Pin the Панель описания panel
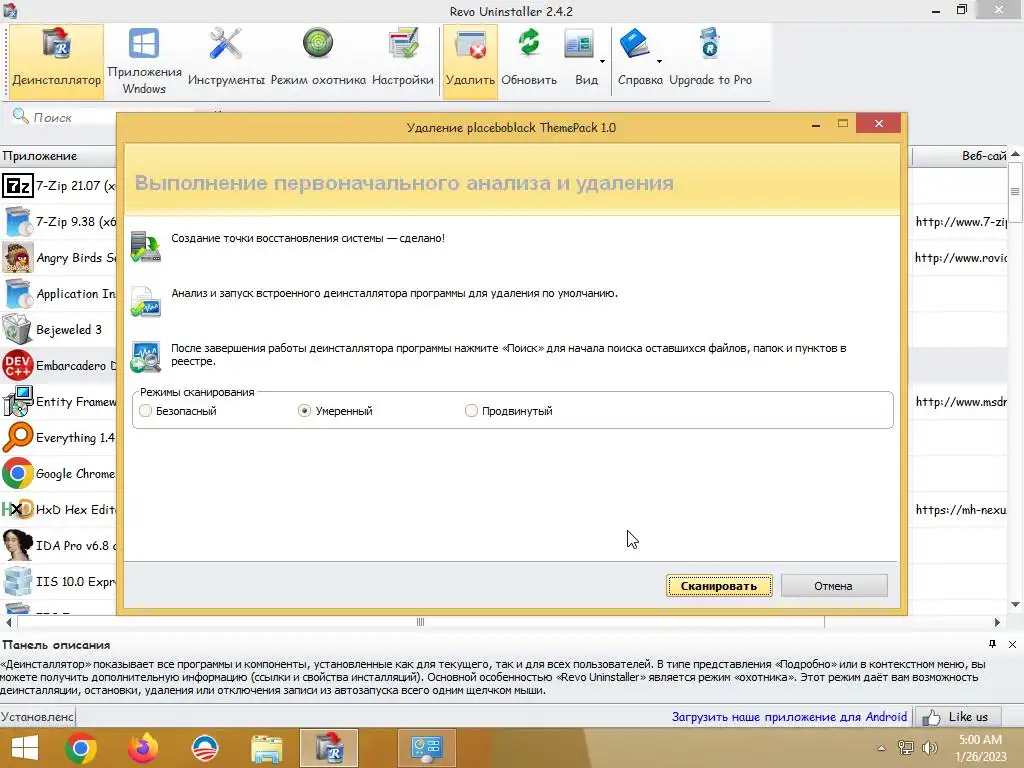This screenshot has height=768, width=1024. 993,644
